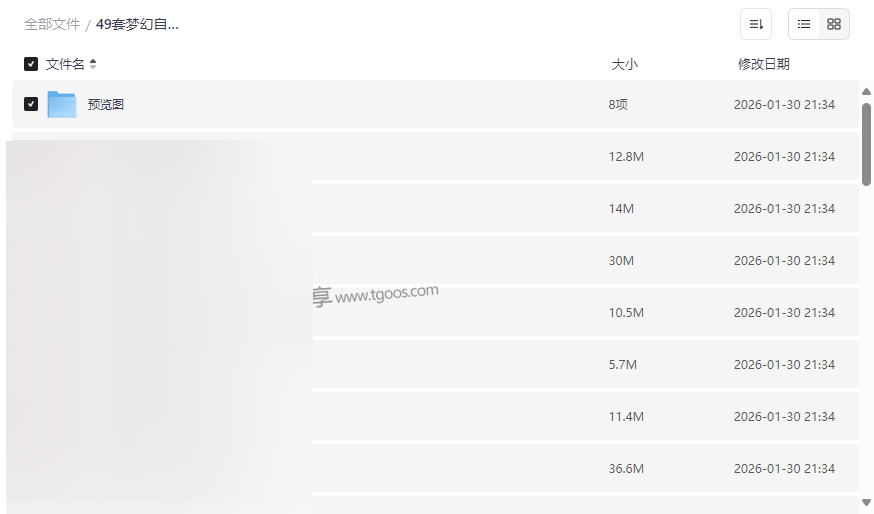The height and width of the screenshot is (514, 874).
Task: Click the 大小 column header
Action: pos(624,64)
